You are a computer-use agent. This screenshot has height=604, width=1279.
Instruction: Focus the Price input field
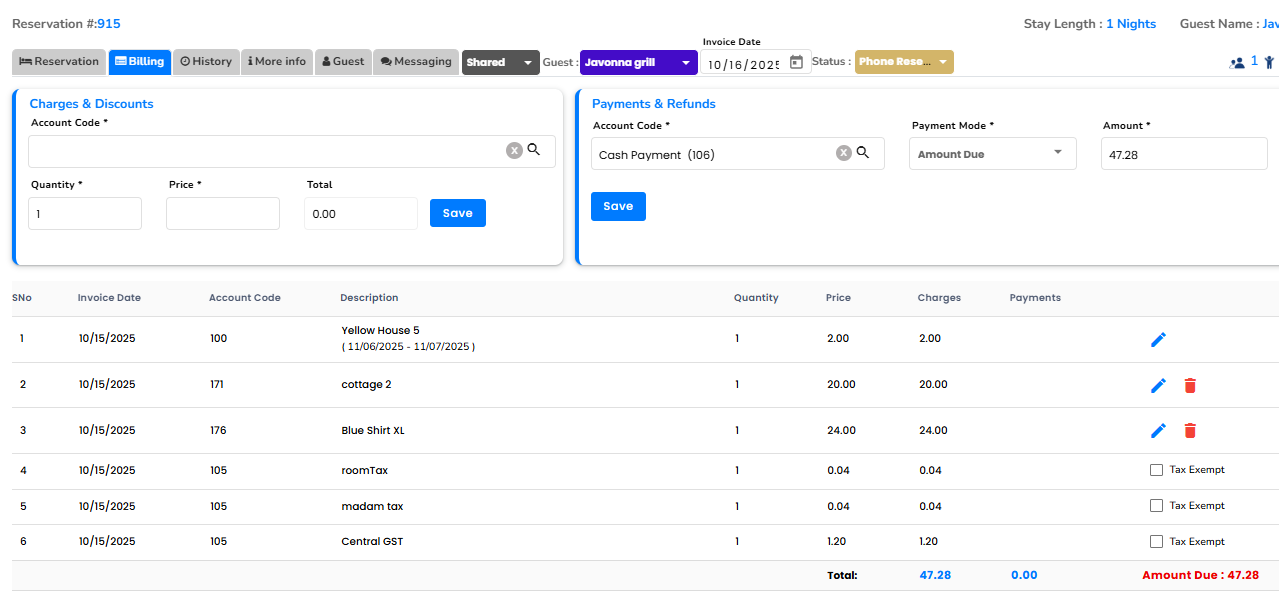pos(223,214)
